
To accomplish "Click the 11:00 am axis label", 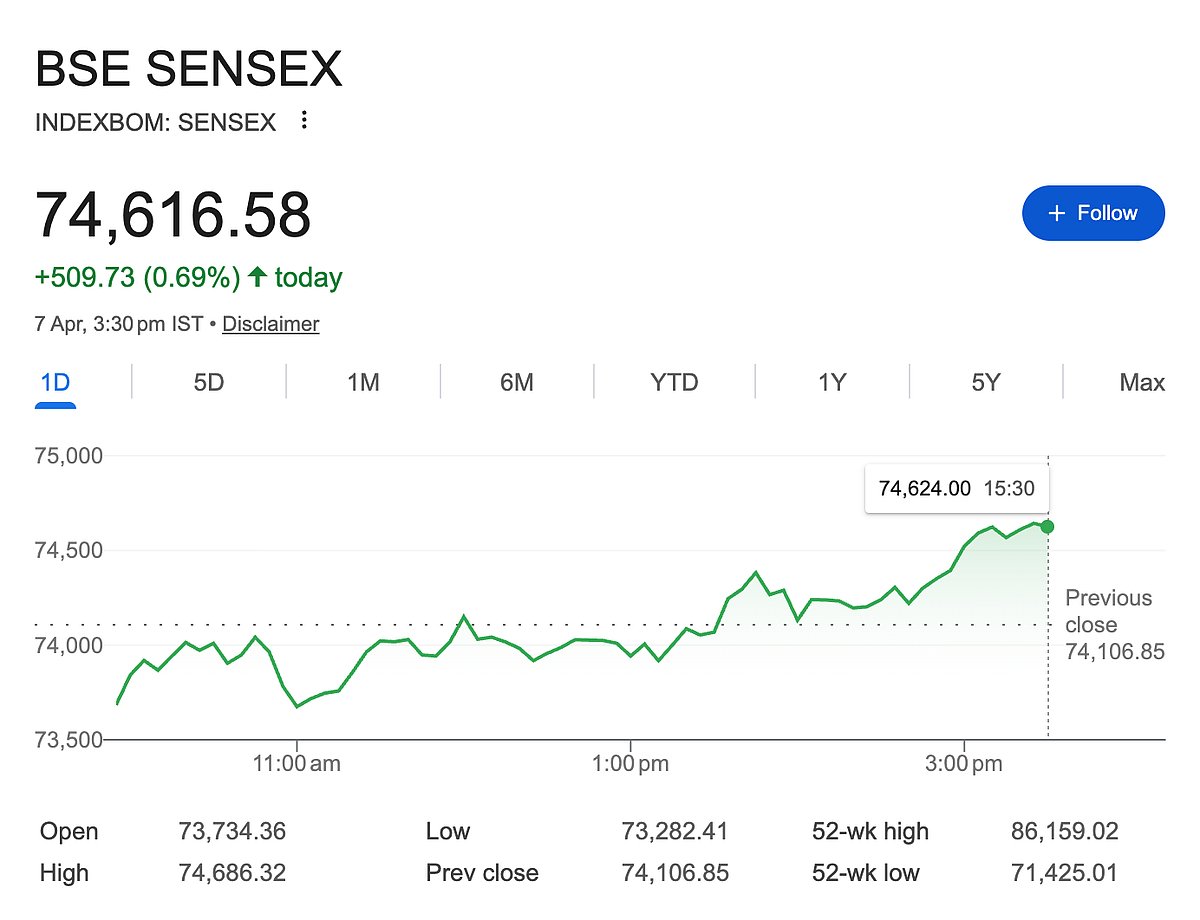I will pyautogui.click(x=297, y=765).
